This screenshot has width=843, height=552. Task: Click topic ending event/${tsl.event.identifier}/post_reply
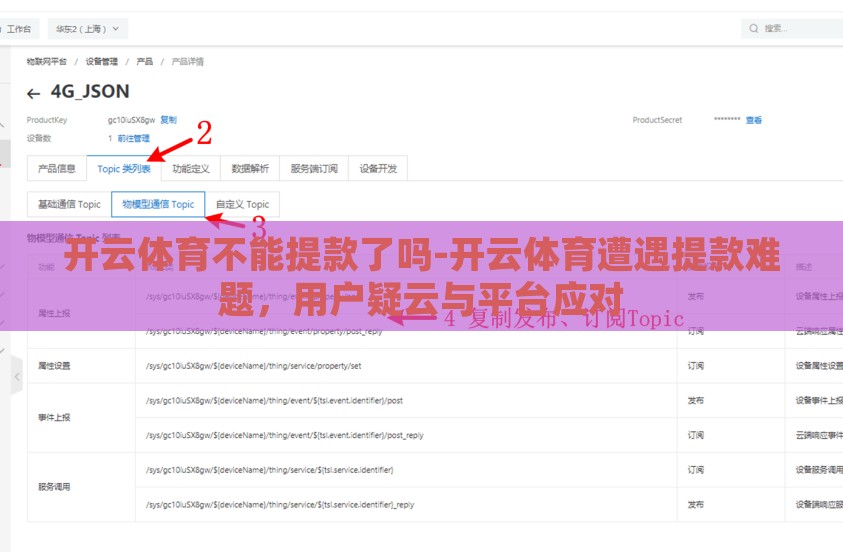284,435
